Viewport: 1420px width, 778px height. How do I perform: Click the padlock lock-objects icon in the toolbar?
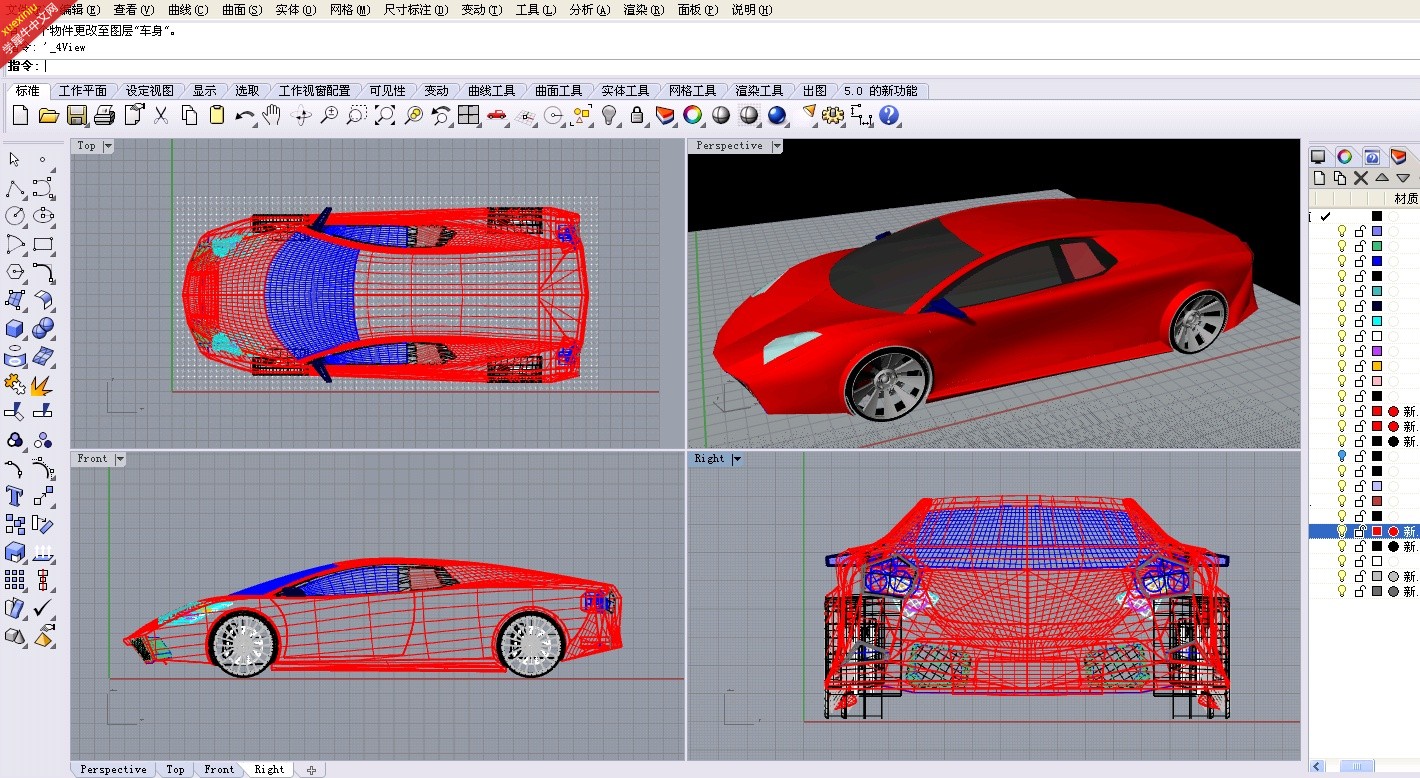click(x=637, y=116)
